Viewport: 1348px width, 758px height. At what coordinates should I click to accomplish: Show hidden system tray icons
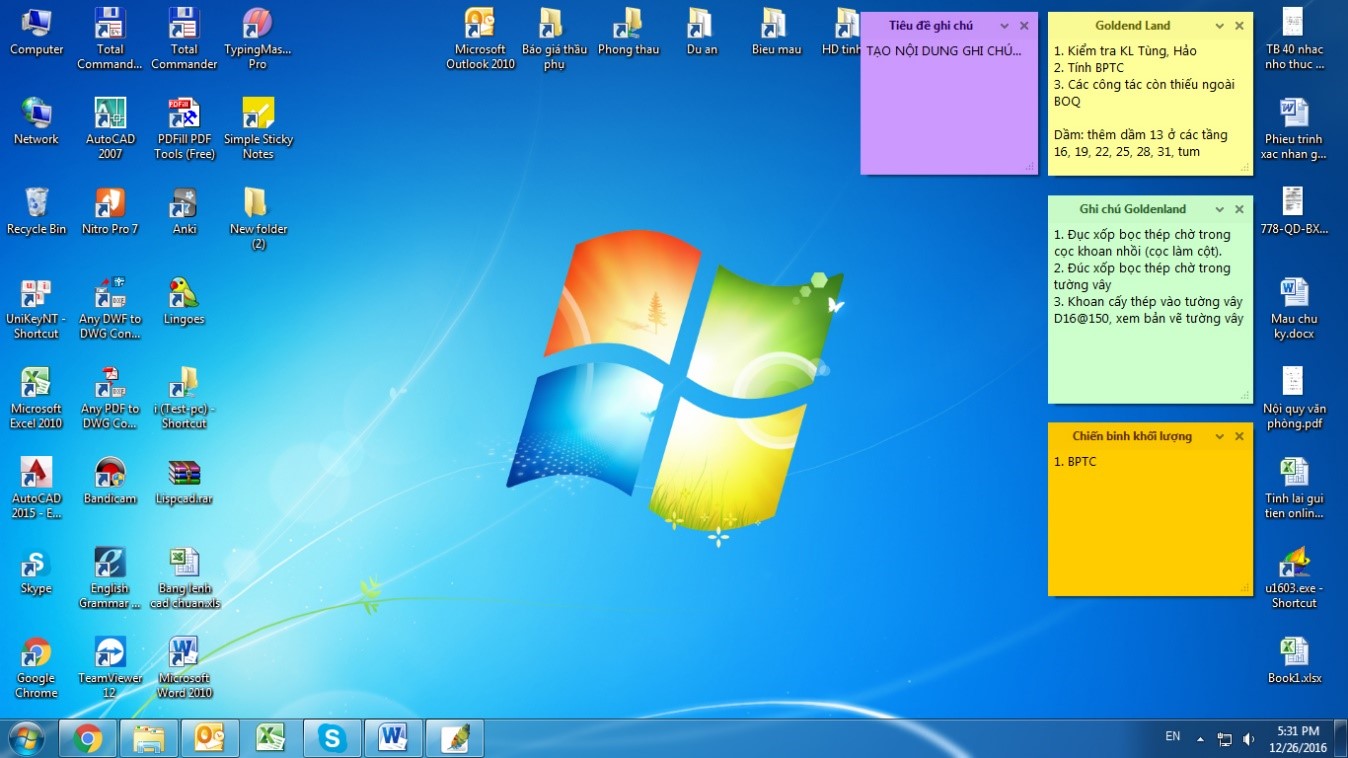tap(1200, 739)
